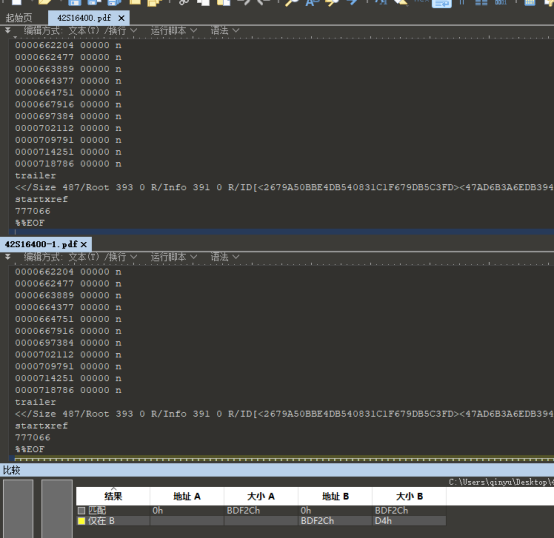Click the 地址 B column header
The height and width of the screenshot is (538, 554).
tap(335, 496)
